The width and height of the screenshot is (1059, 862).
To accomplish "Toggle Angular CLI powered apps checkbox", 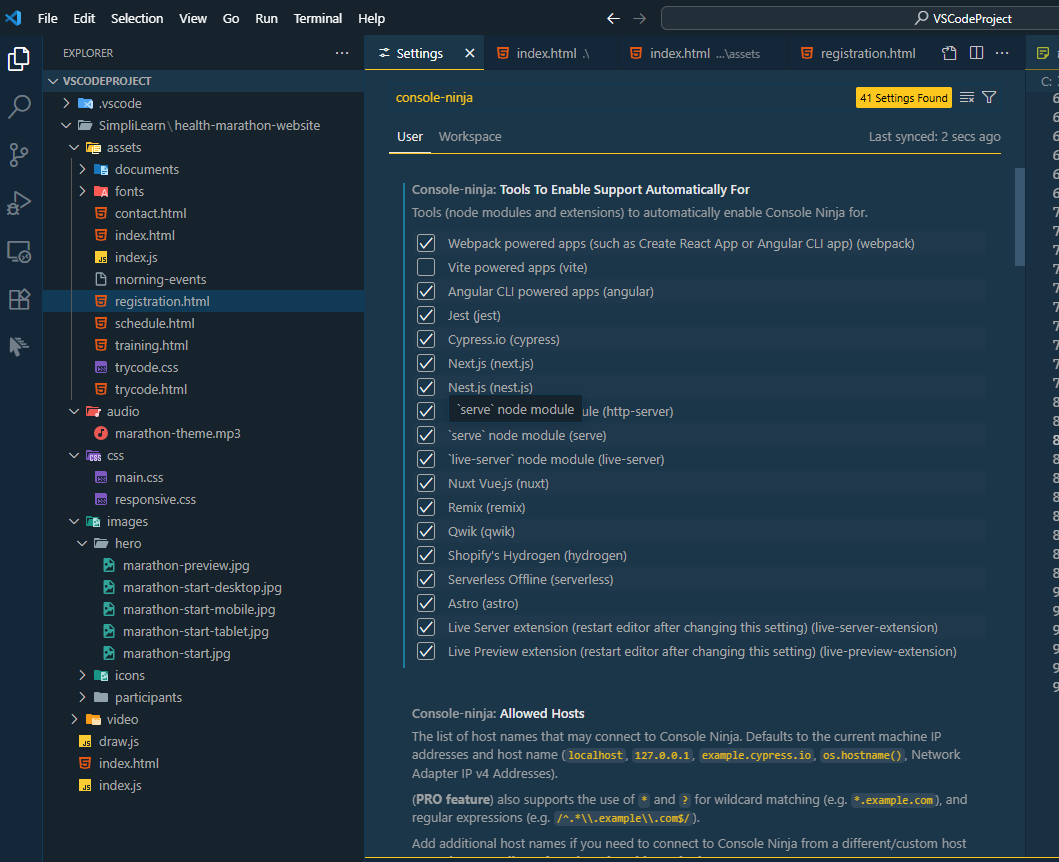I will 425,291.
